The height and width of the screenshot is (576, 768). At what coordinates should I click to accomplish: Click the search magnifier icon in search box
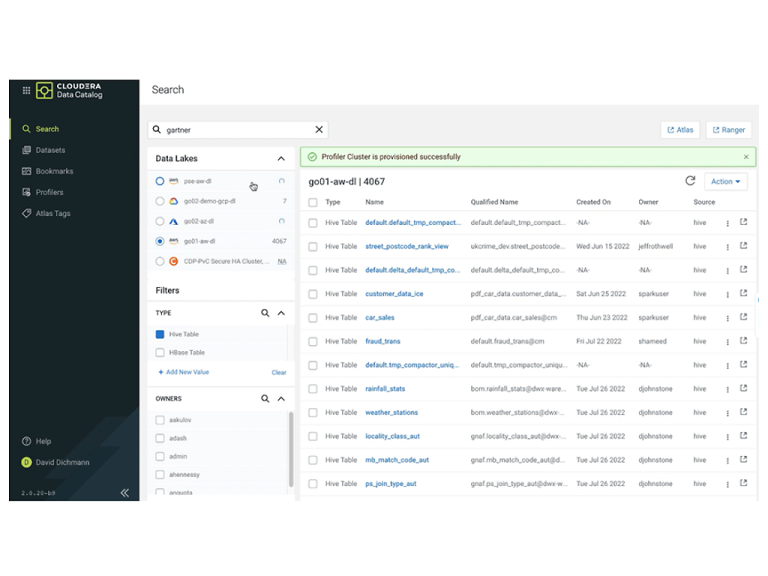click(157, 129)
